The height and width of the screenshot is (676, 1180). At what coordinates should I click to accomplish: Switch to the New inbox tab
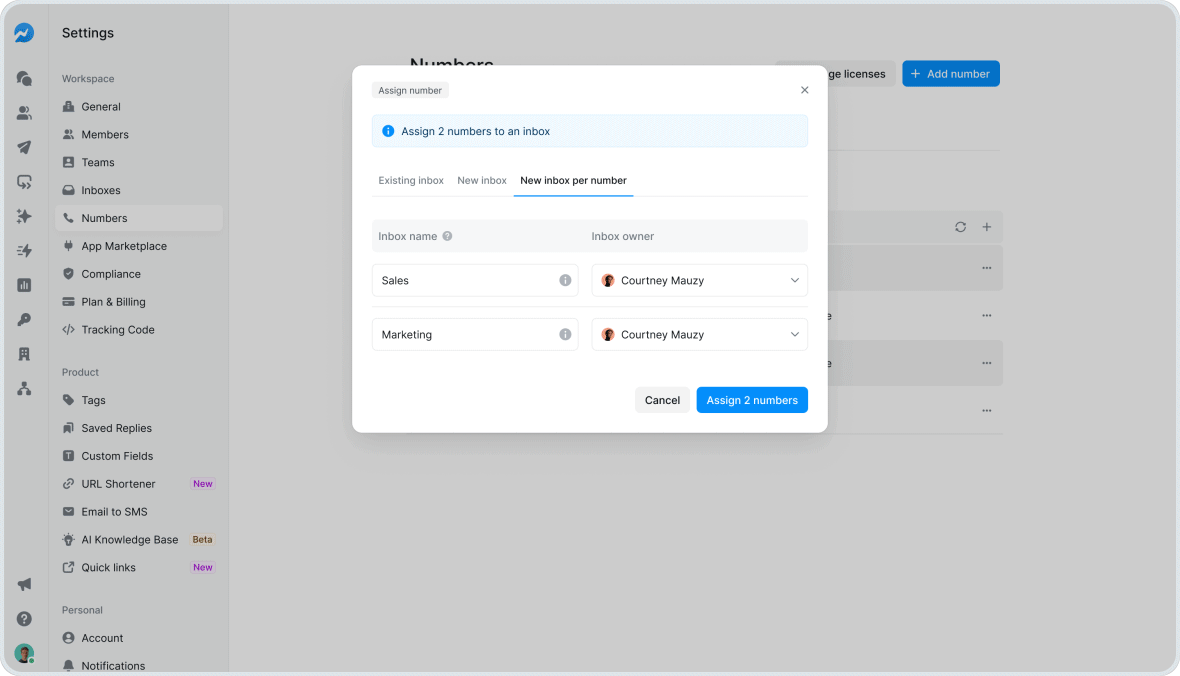(481, 180)
